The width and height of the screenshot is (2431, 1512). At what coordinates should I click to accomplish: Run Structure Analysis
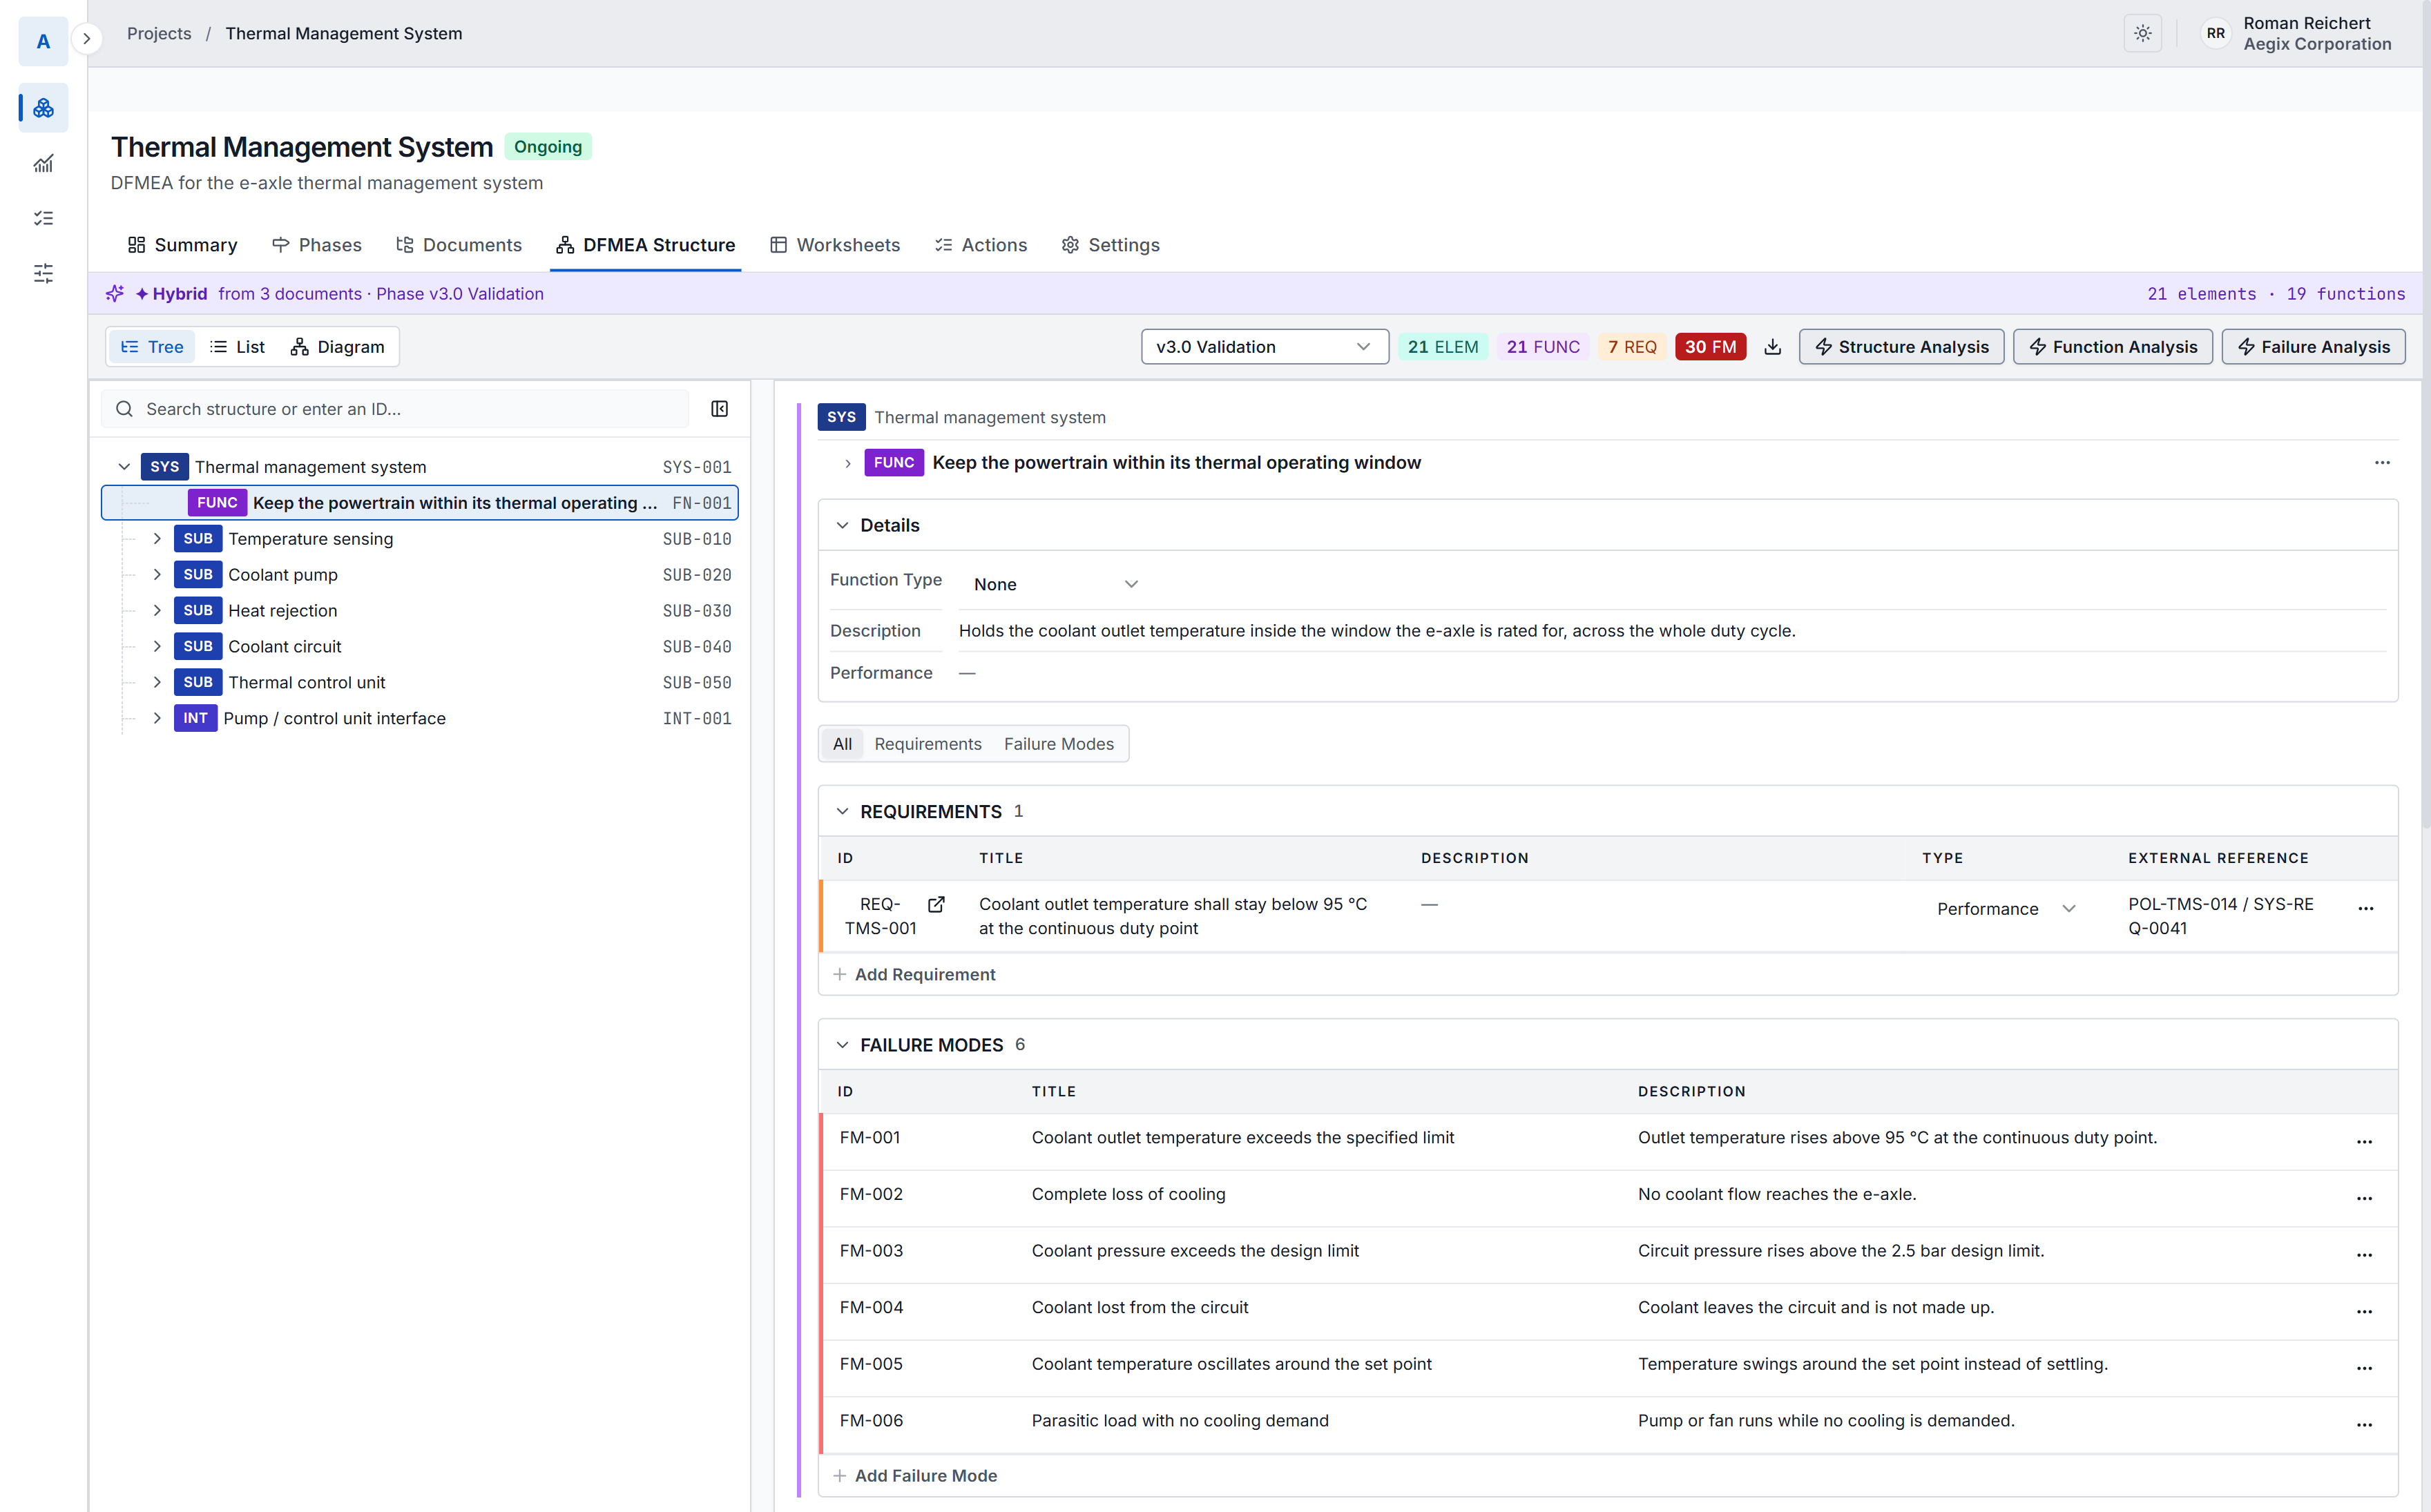point(1901,347)
